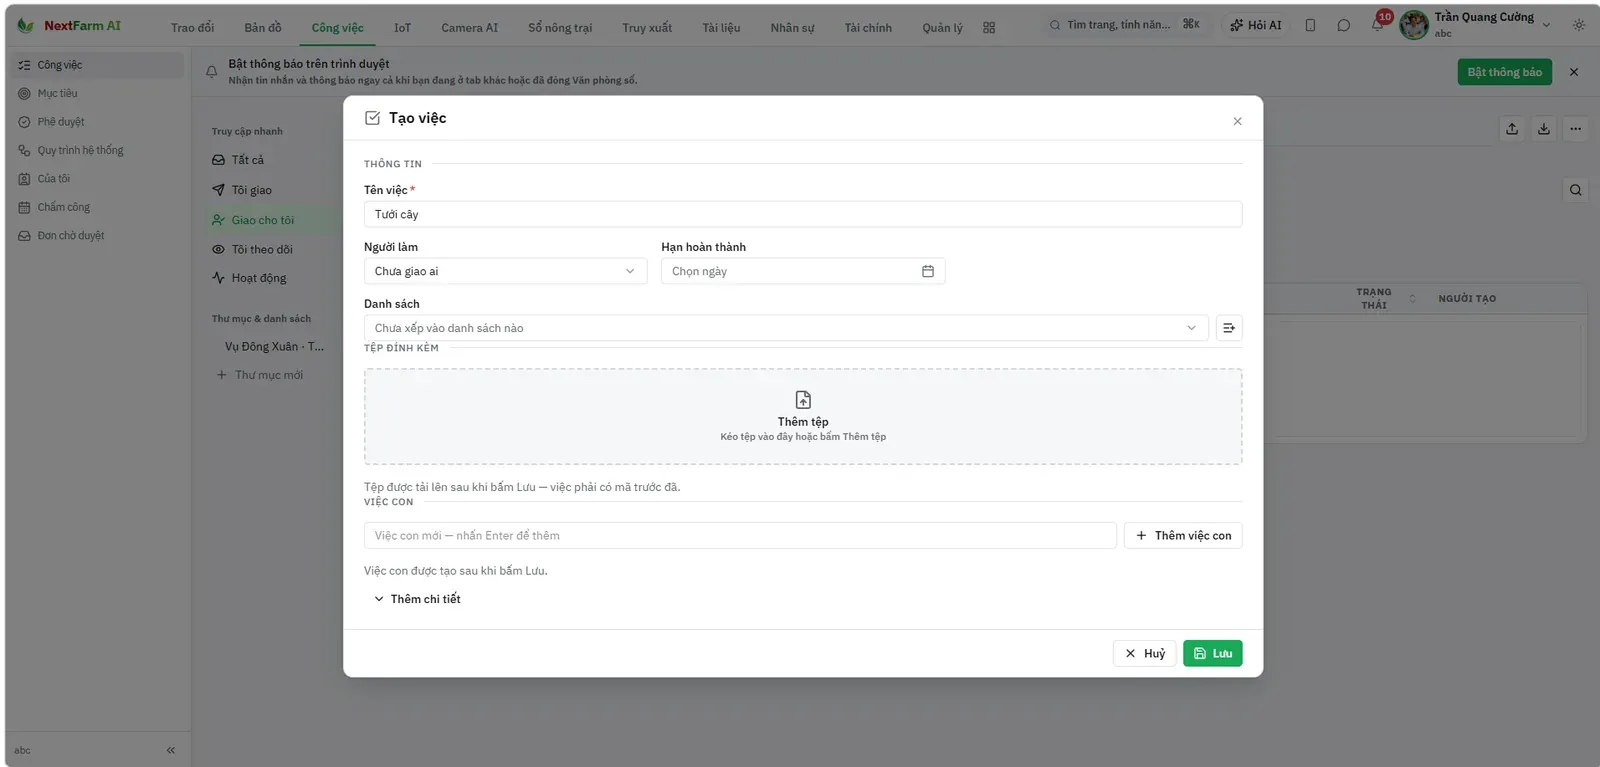Click the Thêm tệp upload icon
This screenshot has height=767, width=1600.
tap(803, 400)
